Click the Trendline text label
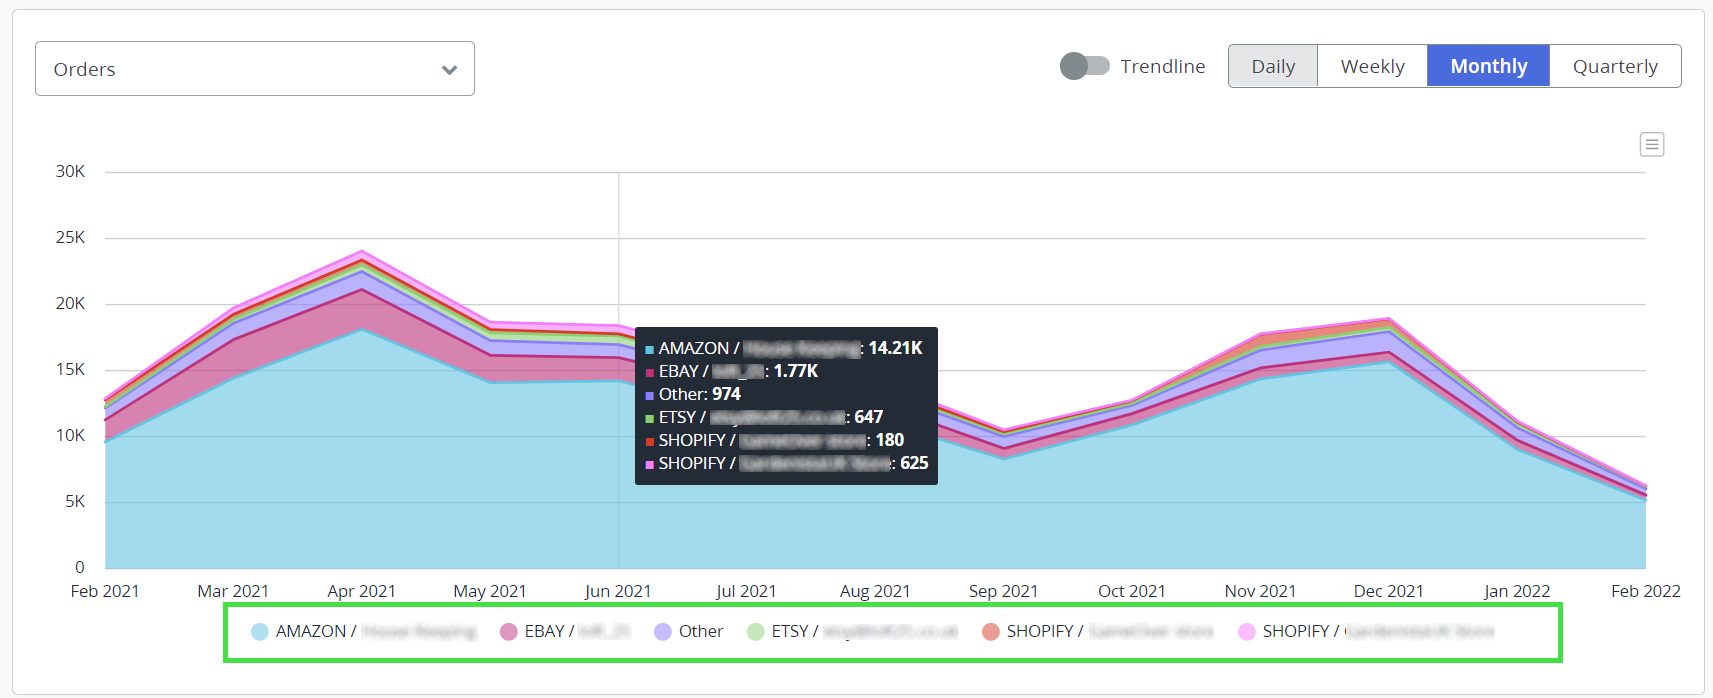The image size is (1713, 698). (1162, 66)
